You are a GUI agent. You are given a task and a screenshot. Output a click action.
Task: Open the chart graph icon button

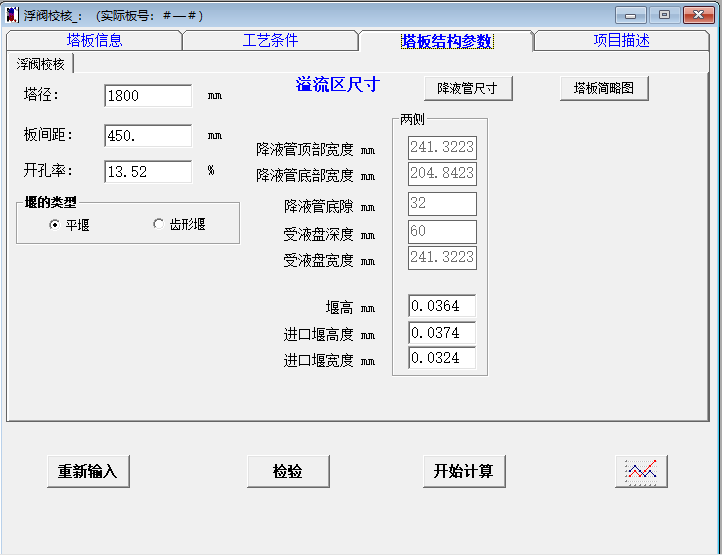(x=641, y=471)
